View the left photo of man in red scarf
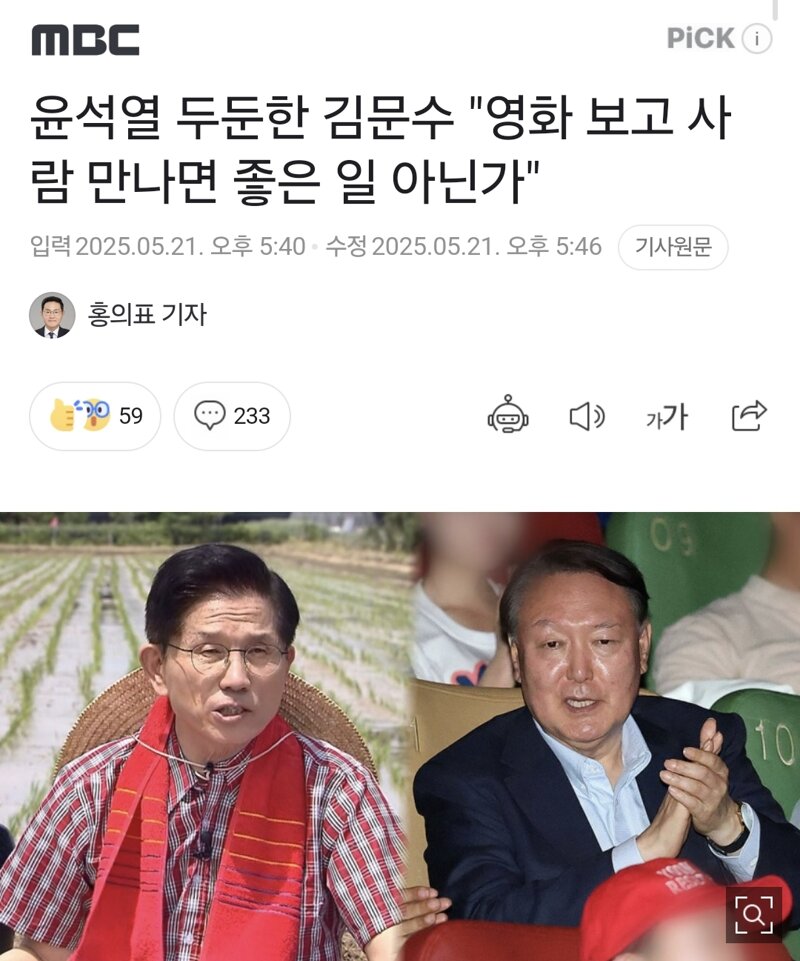The image size is (800, 961). 205,736
